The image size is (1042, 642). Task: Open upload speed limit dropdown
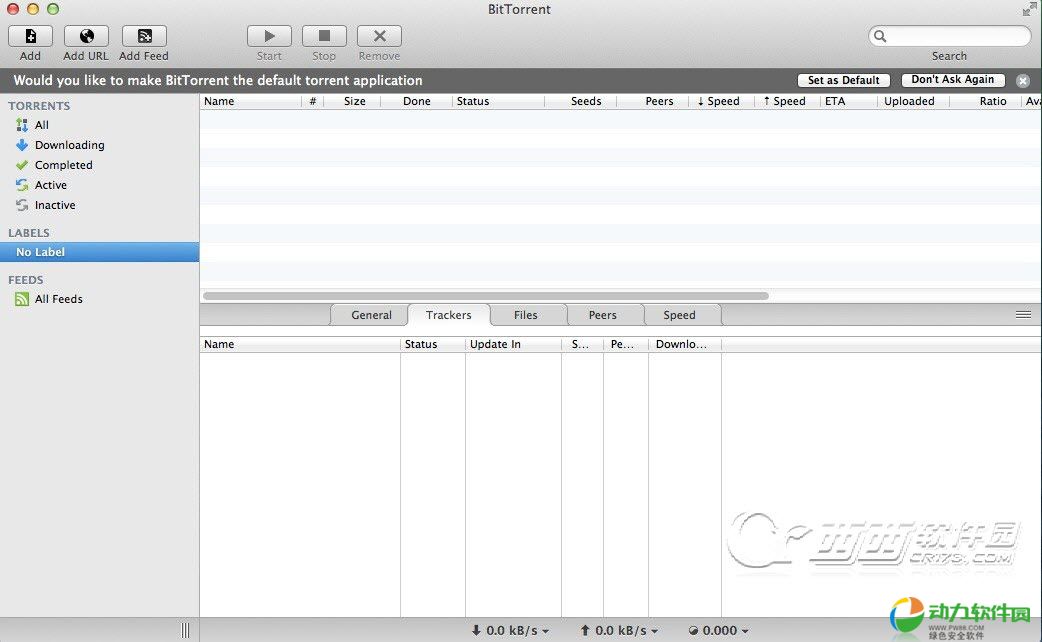click(x=620, y=631)
